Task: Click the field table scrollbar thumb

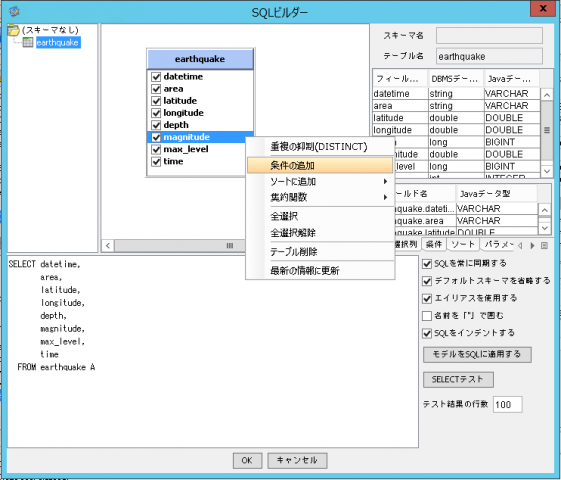Action: (x=547, y=130)
